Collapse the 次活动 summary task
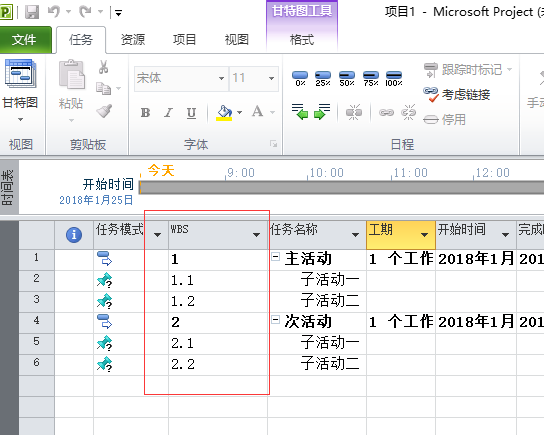This screenshot has height=435, width=544. [275, 320]
